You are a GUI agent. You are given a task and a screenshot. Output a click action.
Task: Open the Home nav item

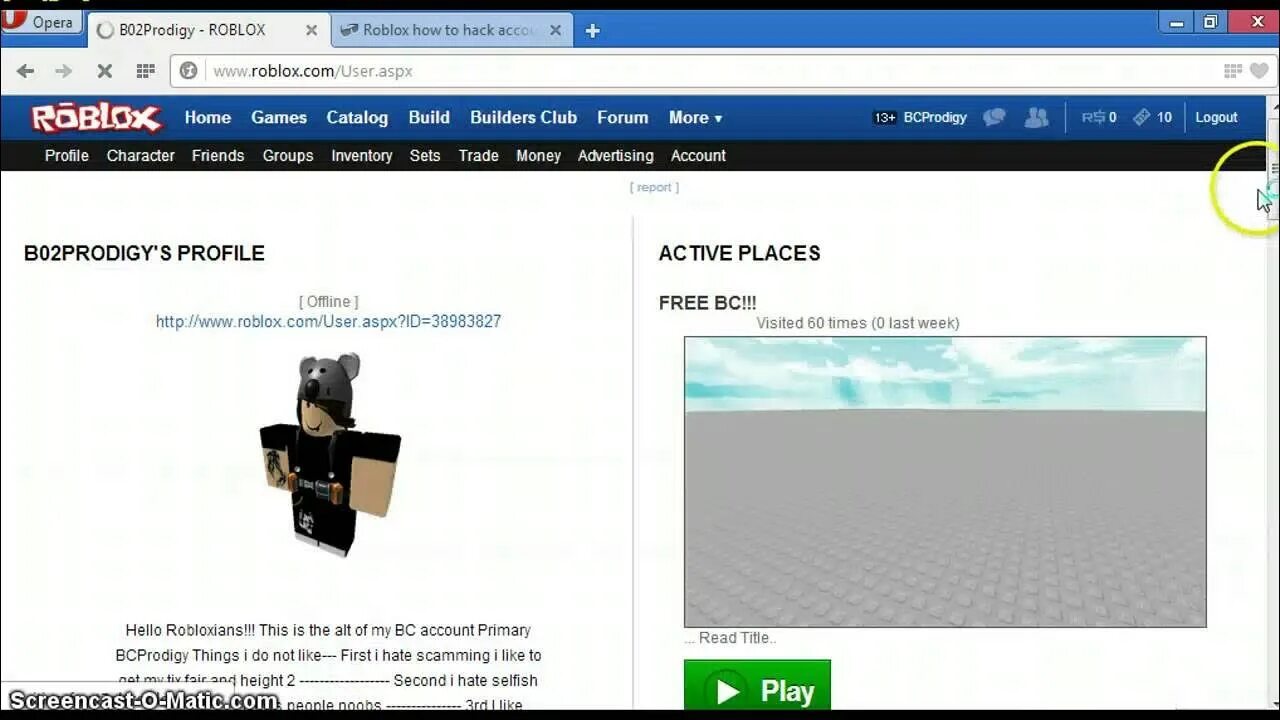coord(208,117)
